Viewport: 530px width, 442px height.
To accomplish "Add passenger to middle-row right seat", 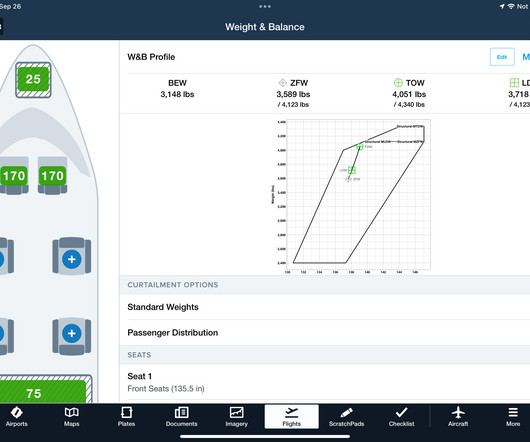I will coord(72,259).
